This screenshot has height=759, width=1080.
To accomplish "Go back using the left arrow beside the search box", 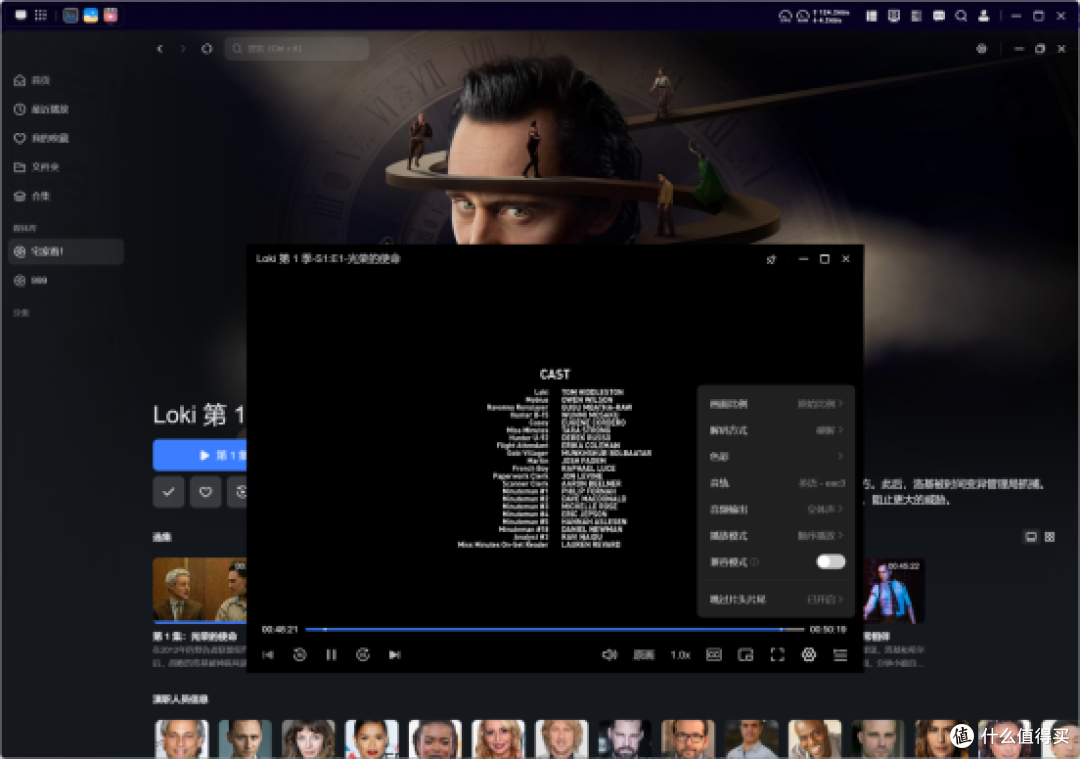I will pos(160,49).
